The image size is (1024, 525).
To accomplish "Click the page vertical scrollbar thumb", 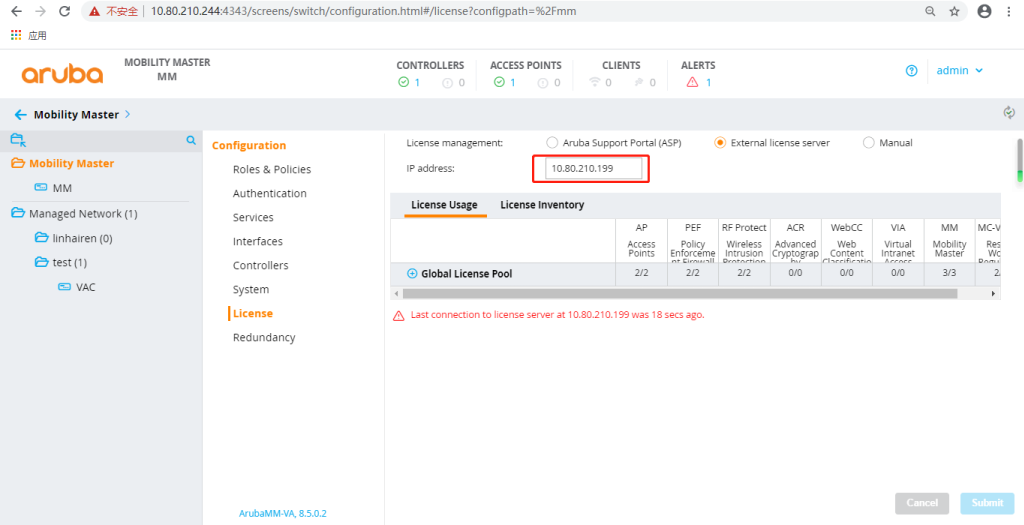I will tap(1019, 160).
